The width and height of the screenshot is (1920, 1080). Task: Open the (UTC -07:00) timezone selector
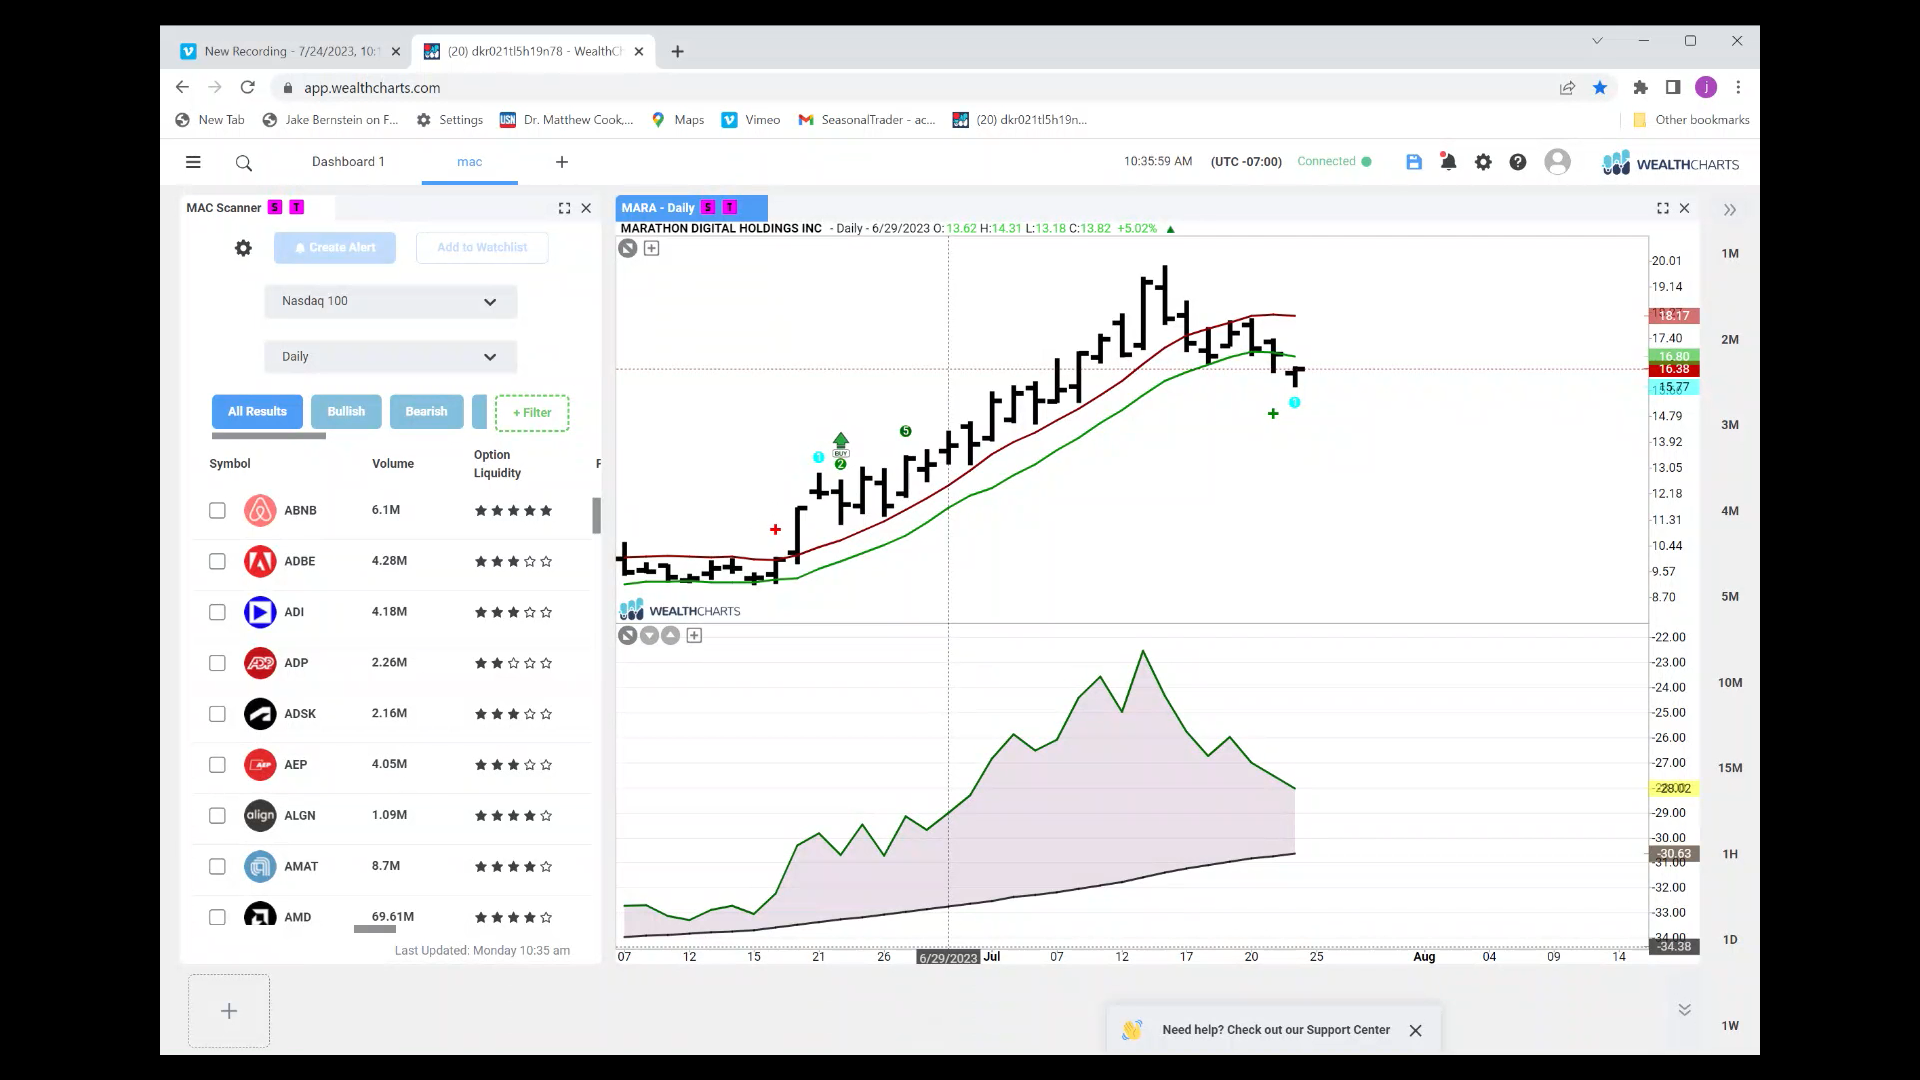click(1246, 162)
